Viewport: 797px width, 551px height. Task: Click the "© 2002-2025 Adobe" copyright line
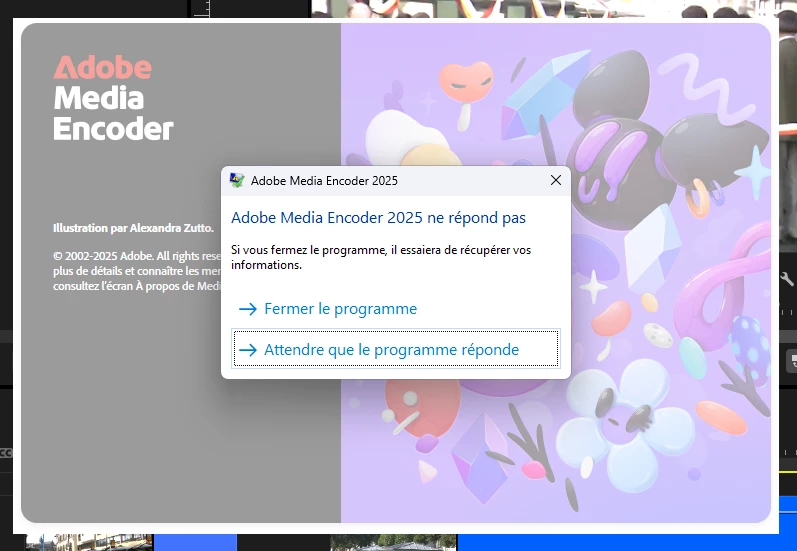tap(137, 256)
